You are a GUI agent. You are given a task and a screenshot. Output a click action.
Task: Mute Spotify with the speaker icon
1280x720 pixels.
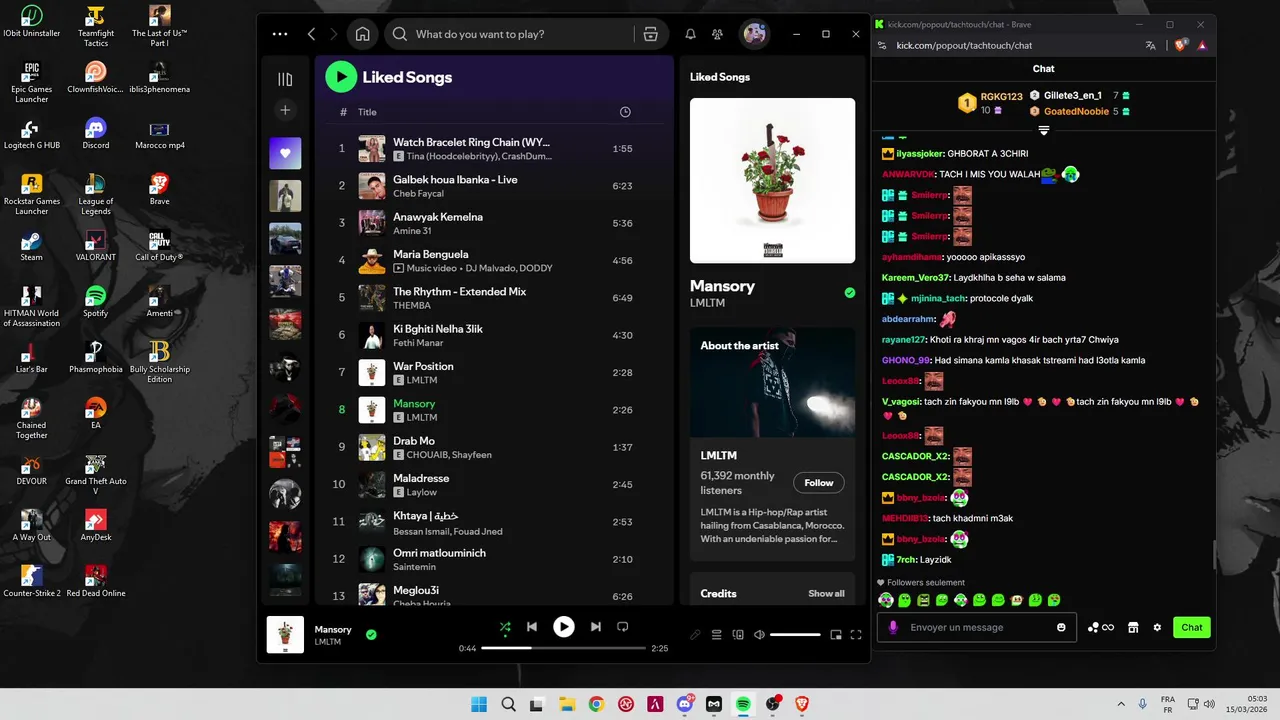click(759, 634)
